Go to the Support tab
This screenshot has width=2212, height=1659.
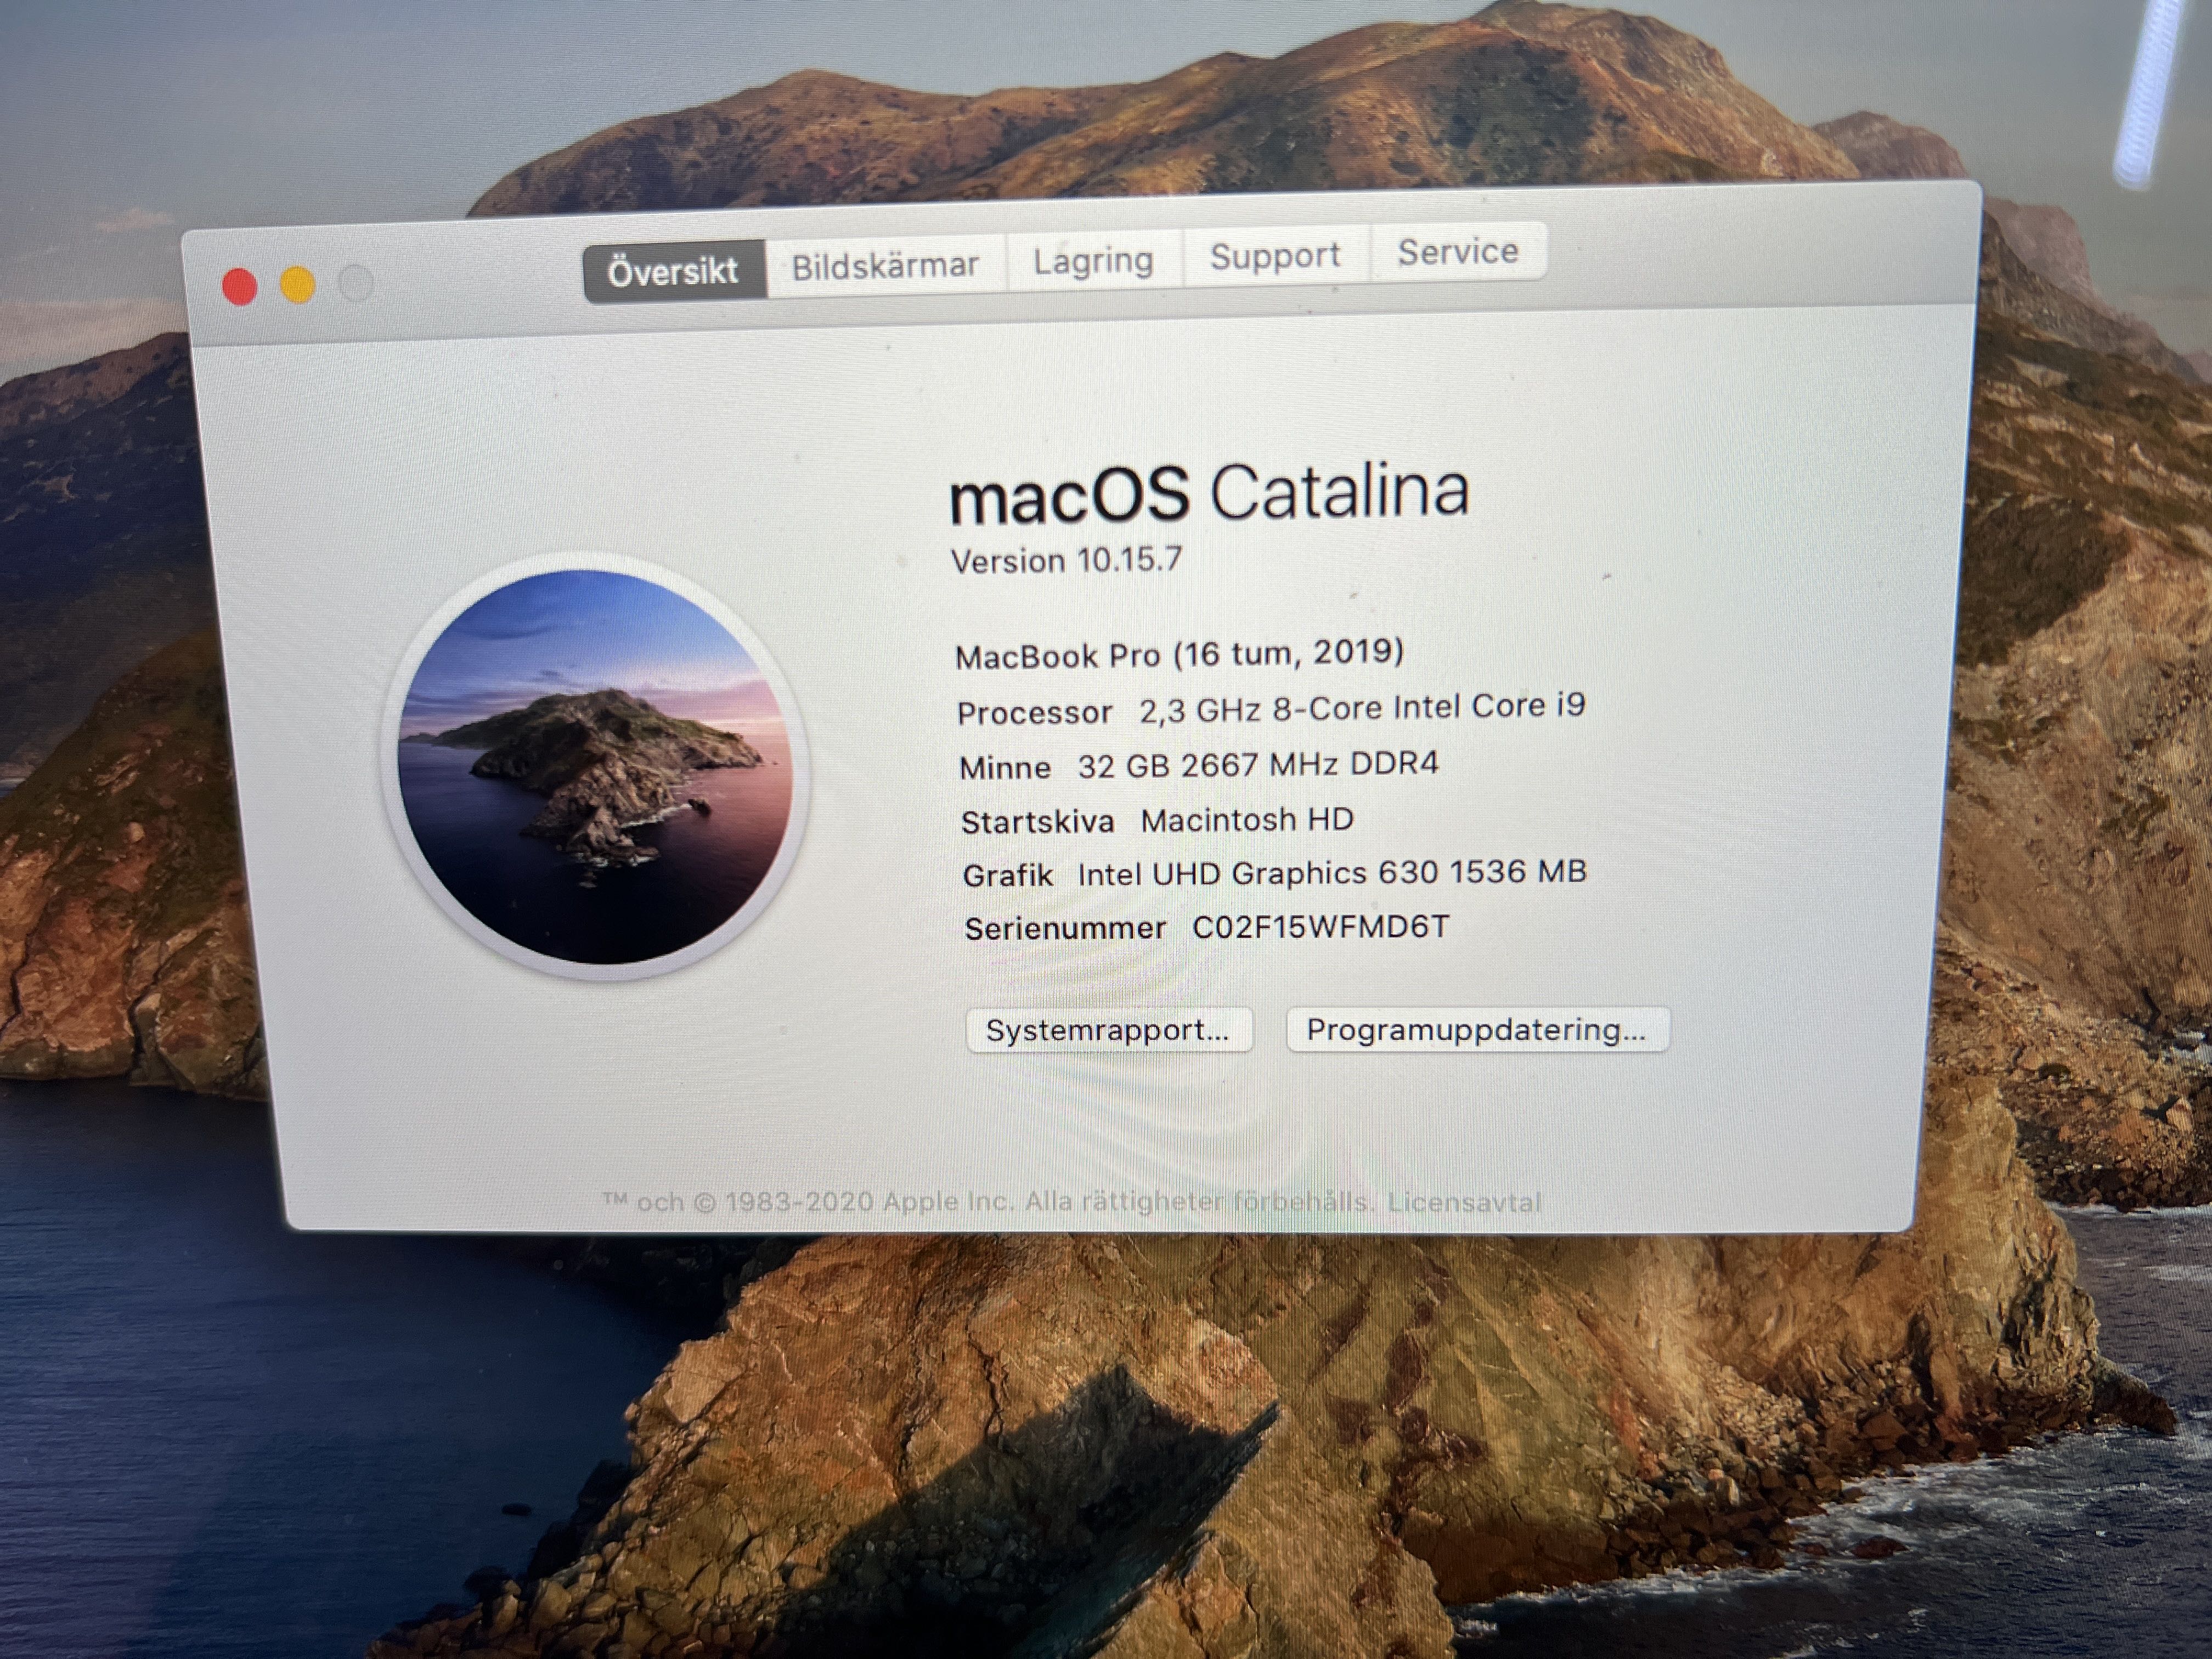(x=1275, y=256)
